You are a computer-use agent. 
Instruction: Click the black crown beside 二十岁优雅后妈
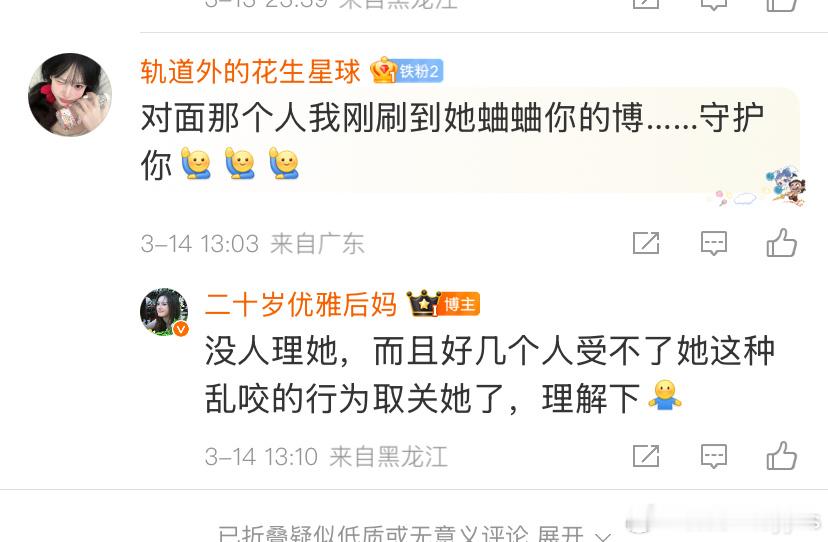click(424, 304)
